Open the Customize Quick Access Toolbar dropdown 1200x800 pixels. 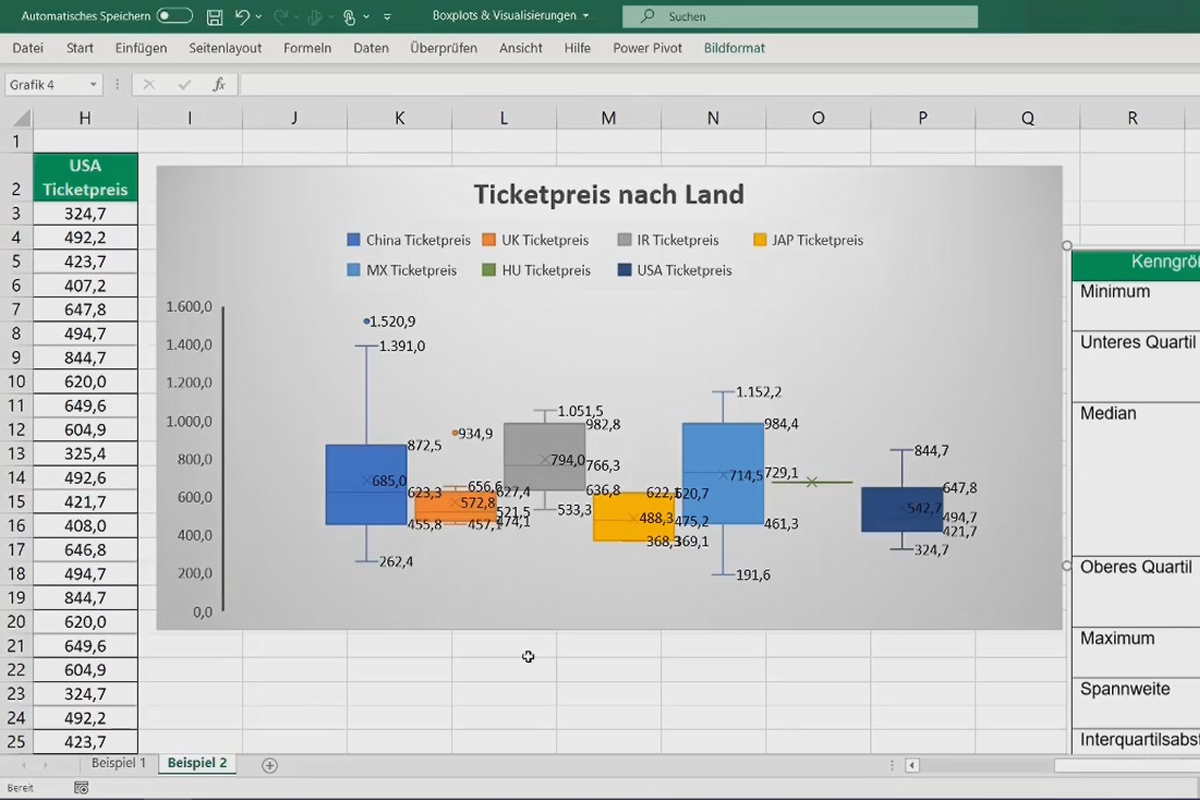(387, 17)
